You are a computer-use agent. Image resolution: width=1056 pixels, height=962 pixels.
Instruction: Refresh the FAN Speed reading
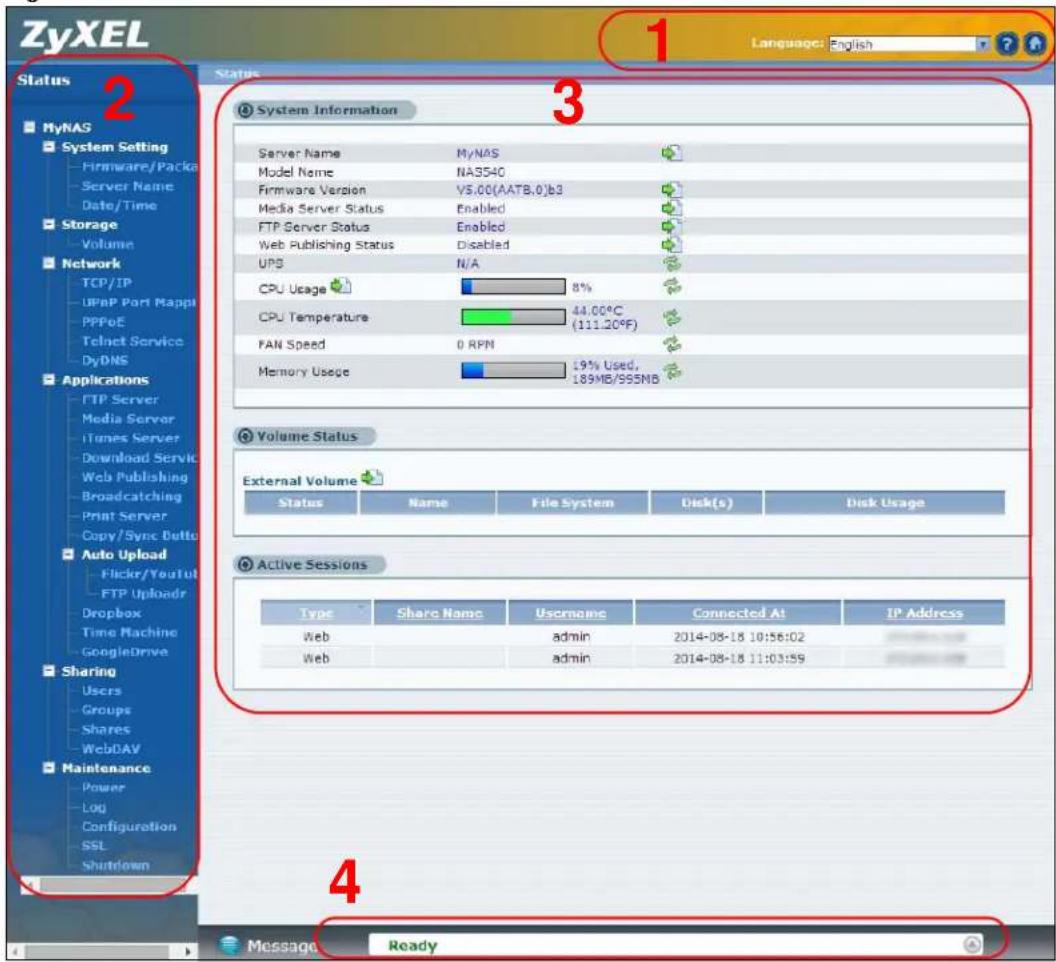(672, 344)
